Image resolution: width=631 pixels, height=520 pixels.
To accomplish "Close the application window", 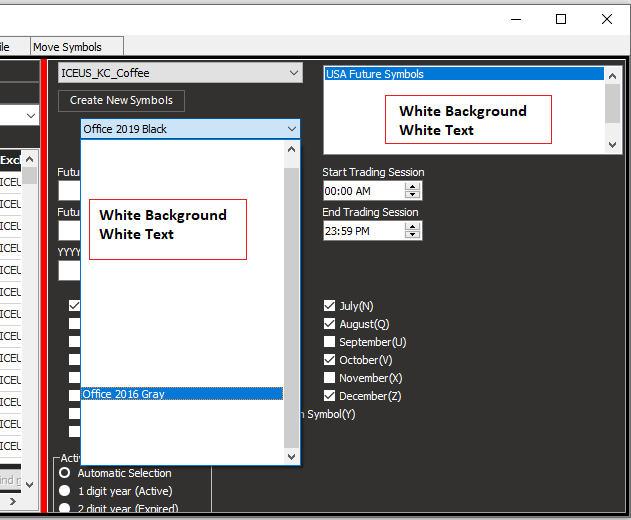I will tap(607, 19).
